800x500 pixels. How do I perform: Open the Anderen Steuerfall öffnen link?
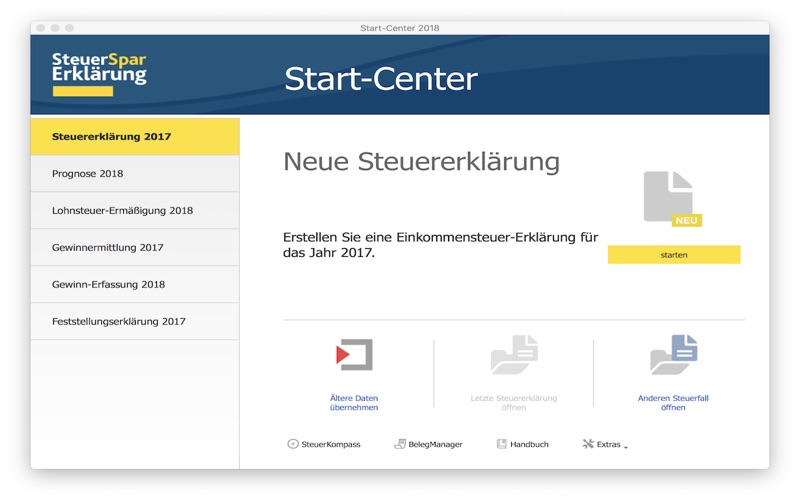coord(673,403)
